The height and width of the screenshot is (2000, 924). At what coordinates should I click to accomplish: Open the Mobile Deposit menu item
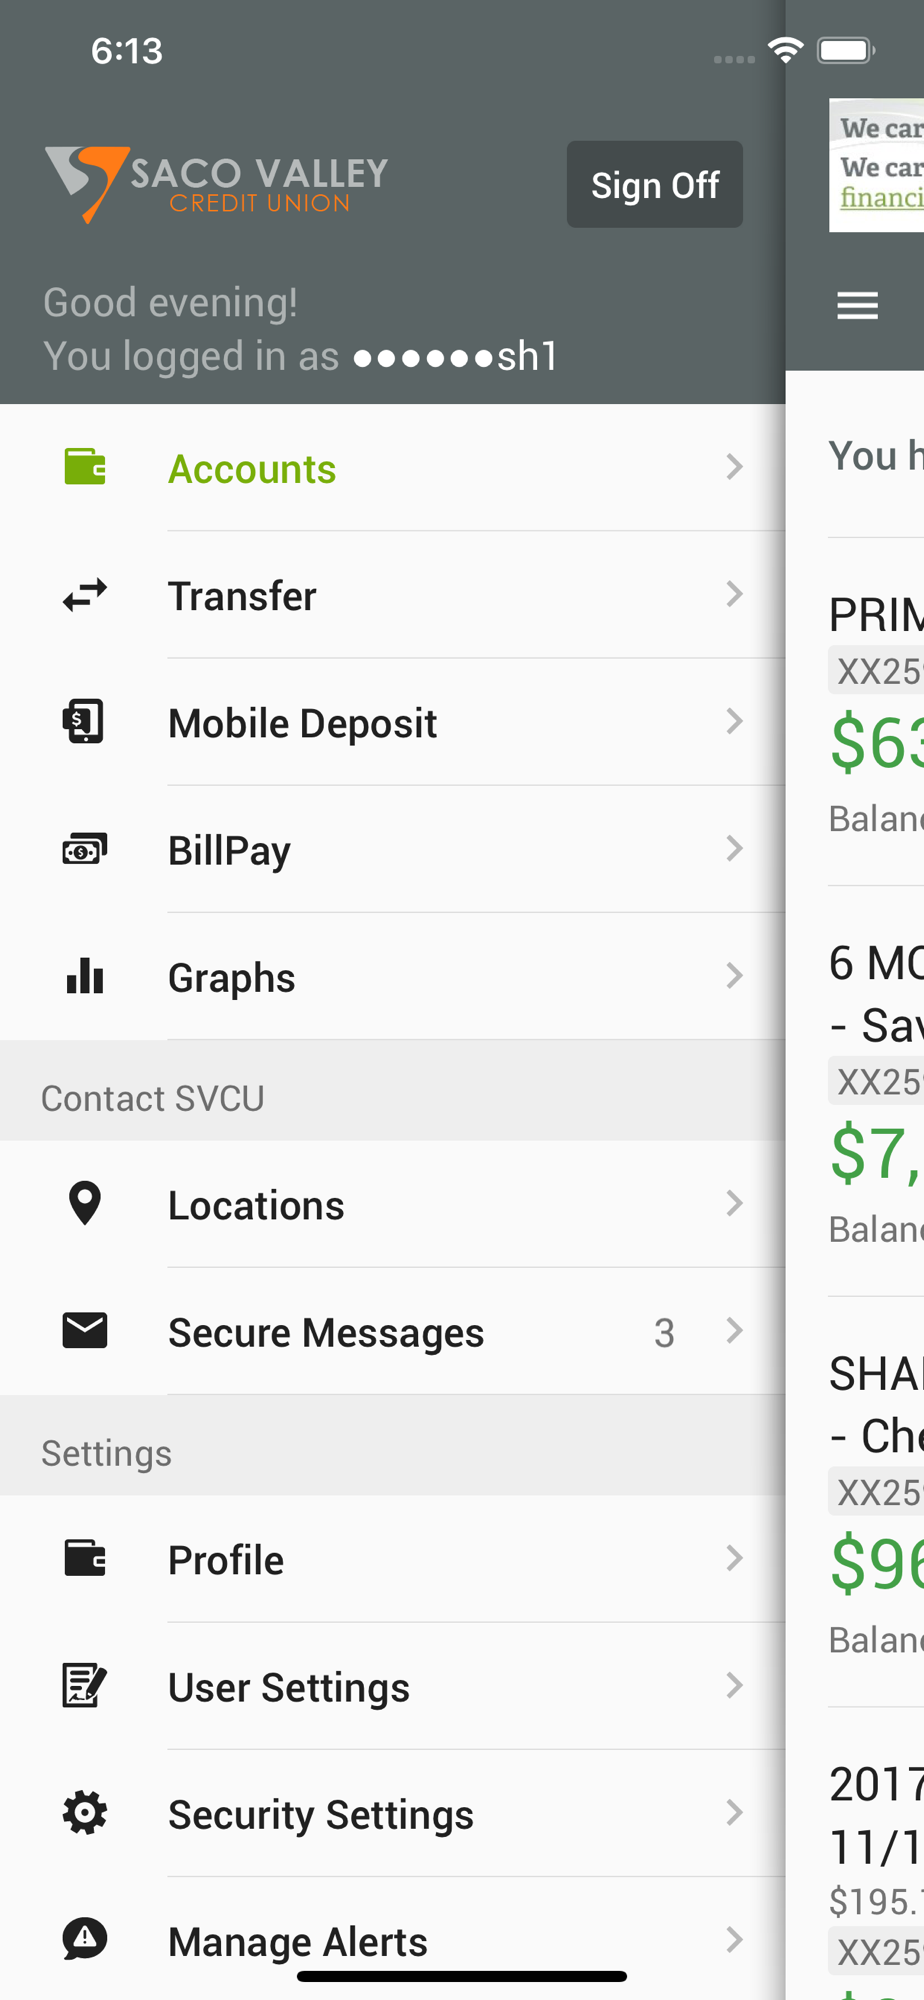point(392,722)
